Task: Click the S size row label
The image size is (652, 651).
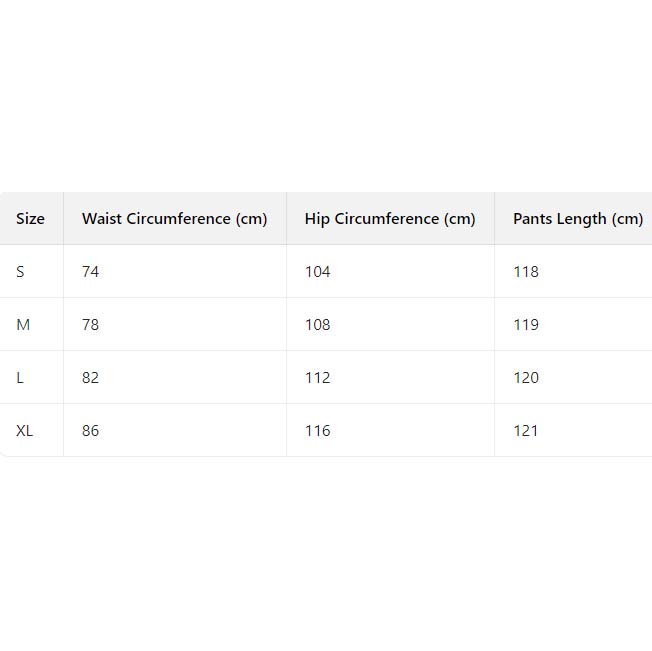Action: pos(20,272)
